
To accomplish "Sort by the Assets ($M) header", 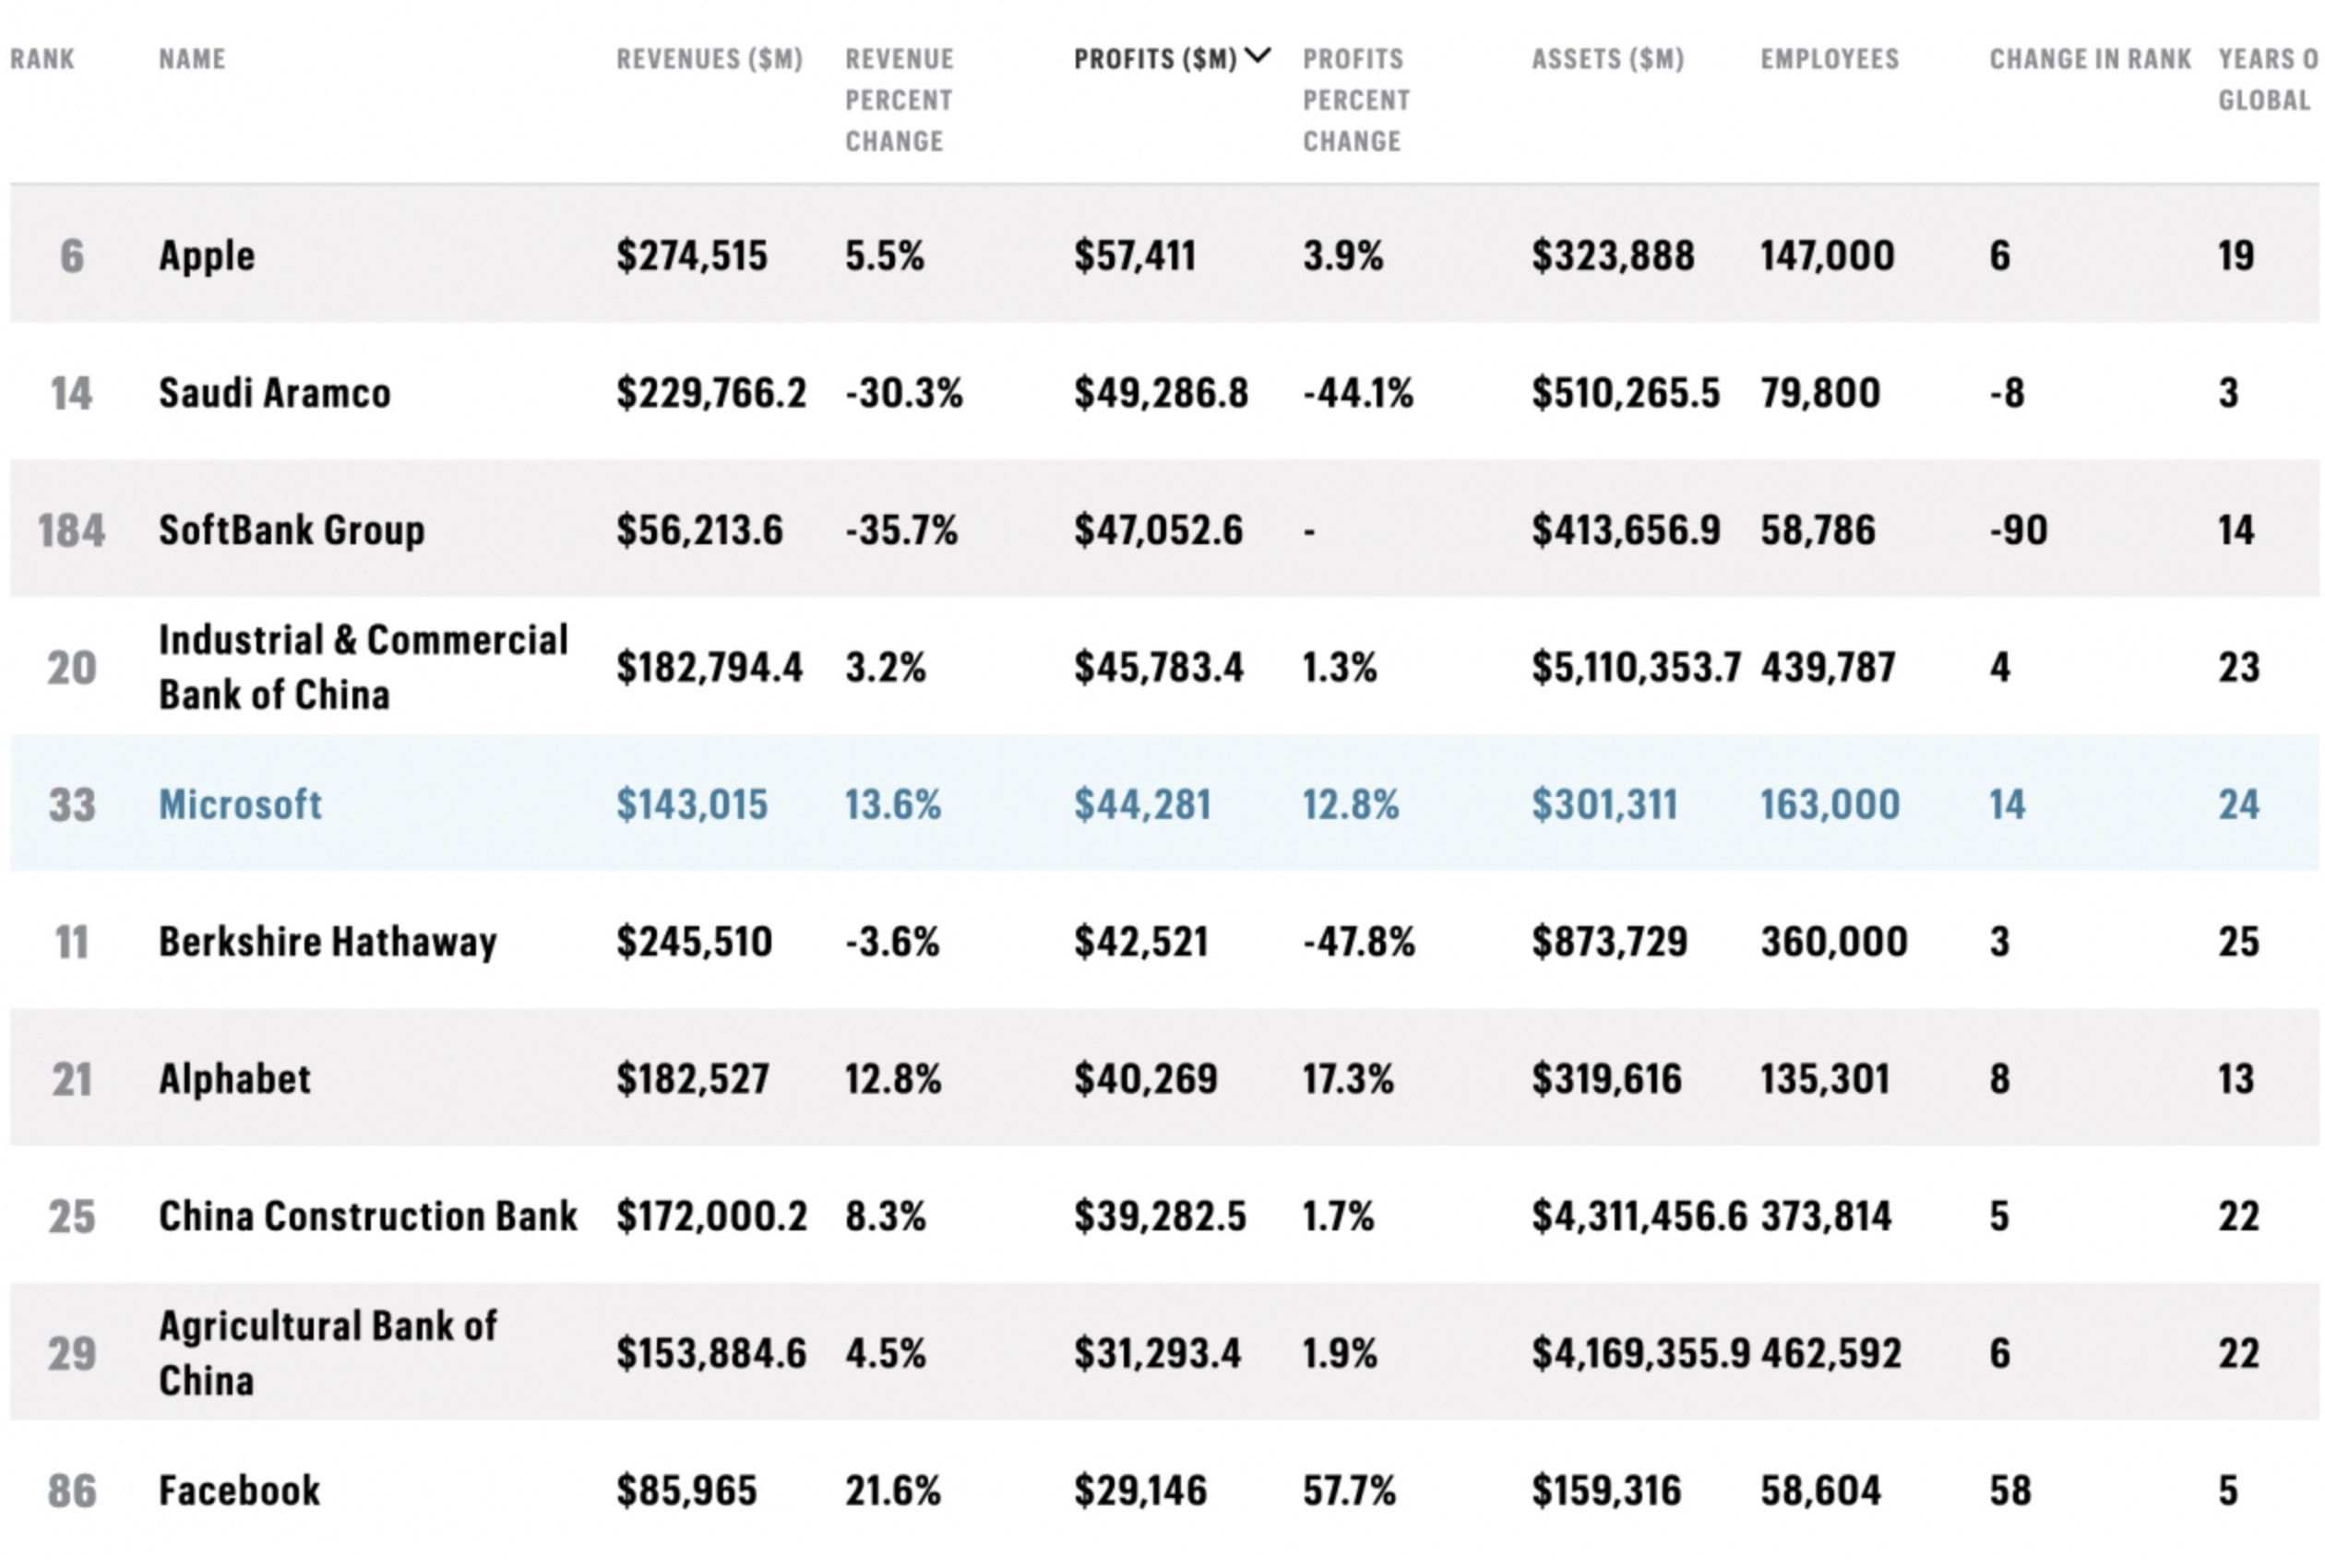I will tap(1607, 60).
